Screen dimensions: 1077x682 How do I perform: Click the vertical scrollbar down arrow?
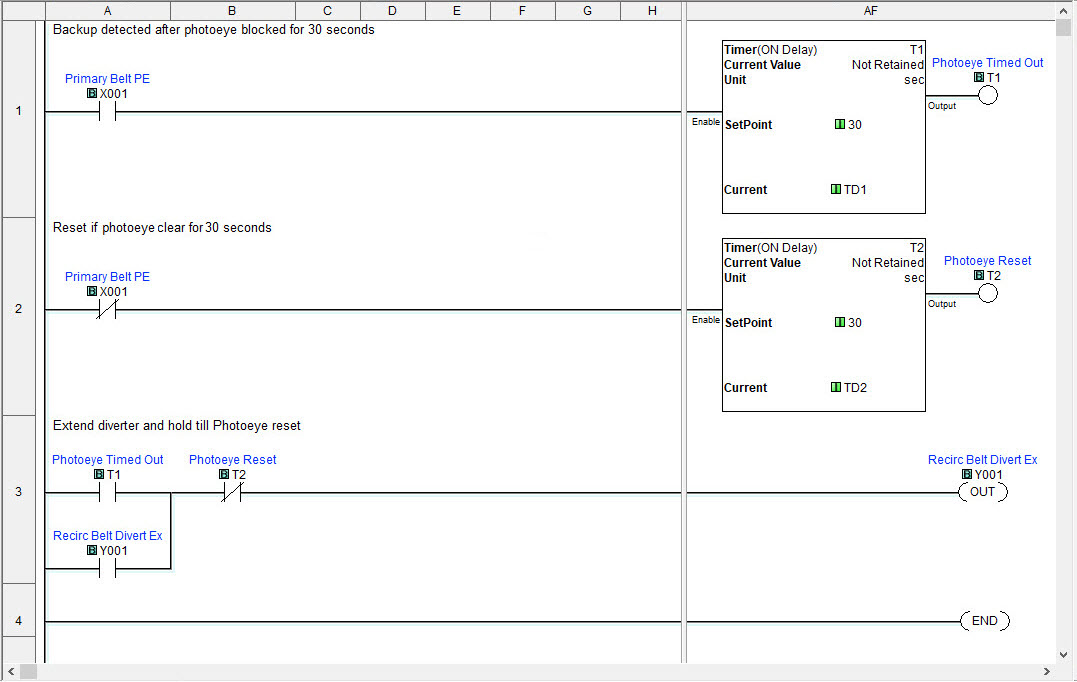tap(1063, 655)
